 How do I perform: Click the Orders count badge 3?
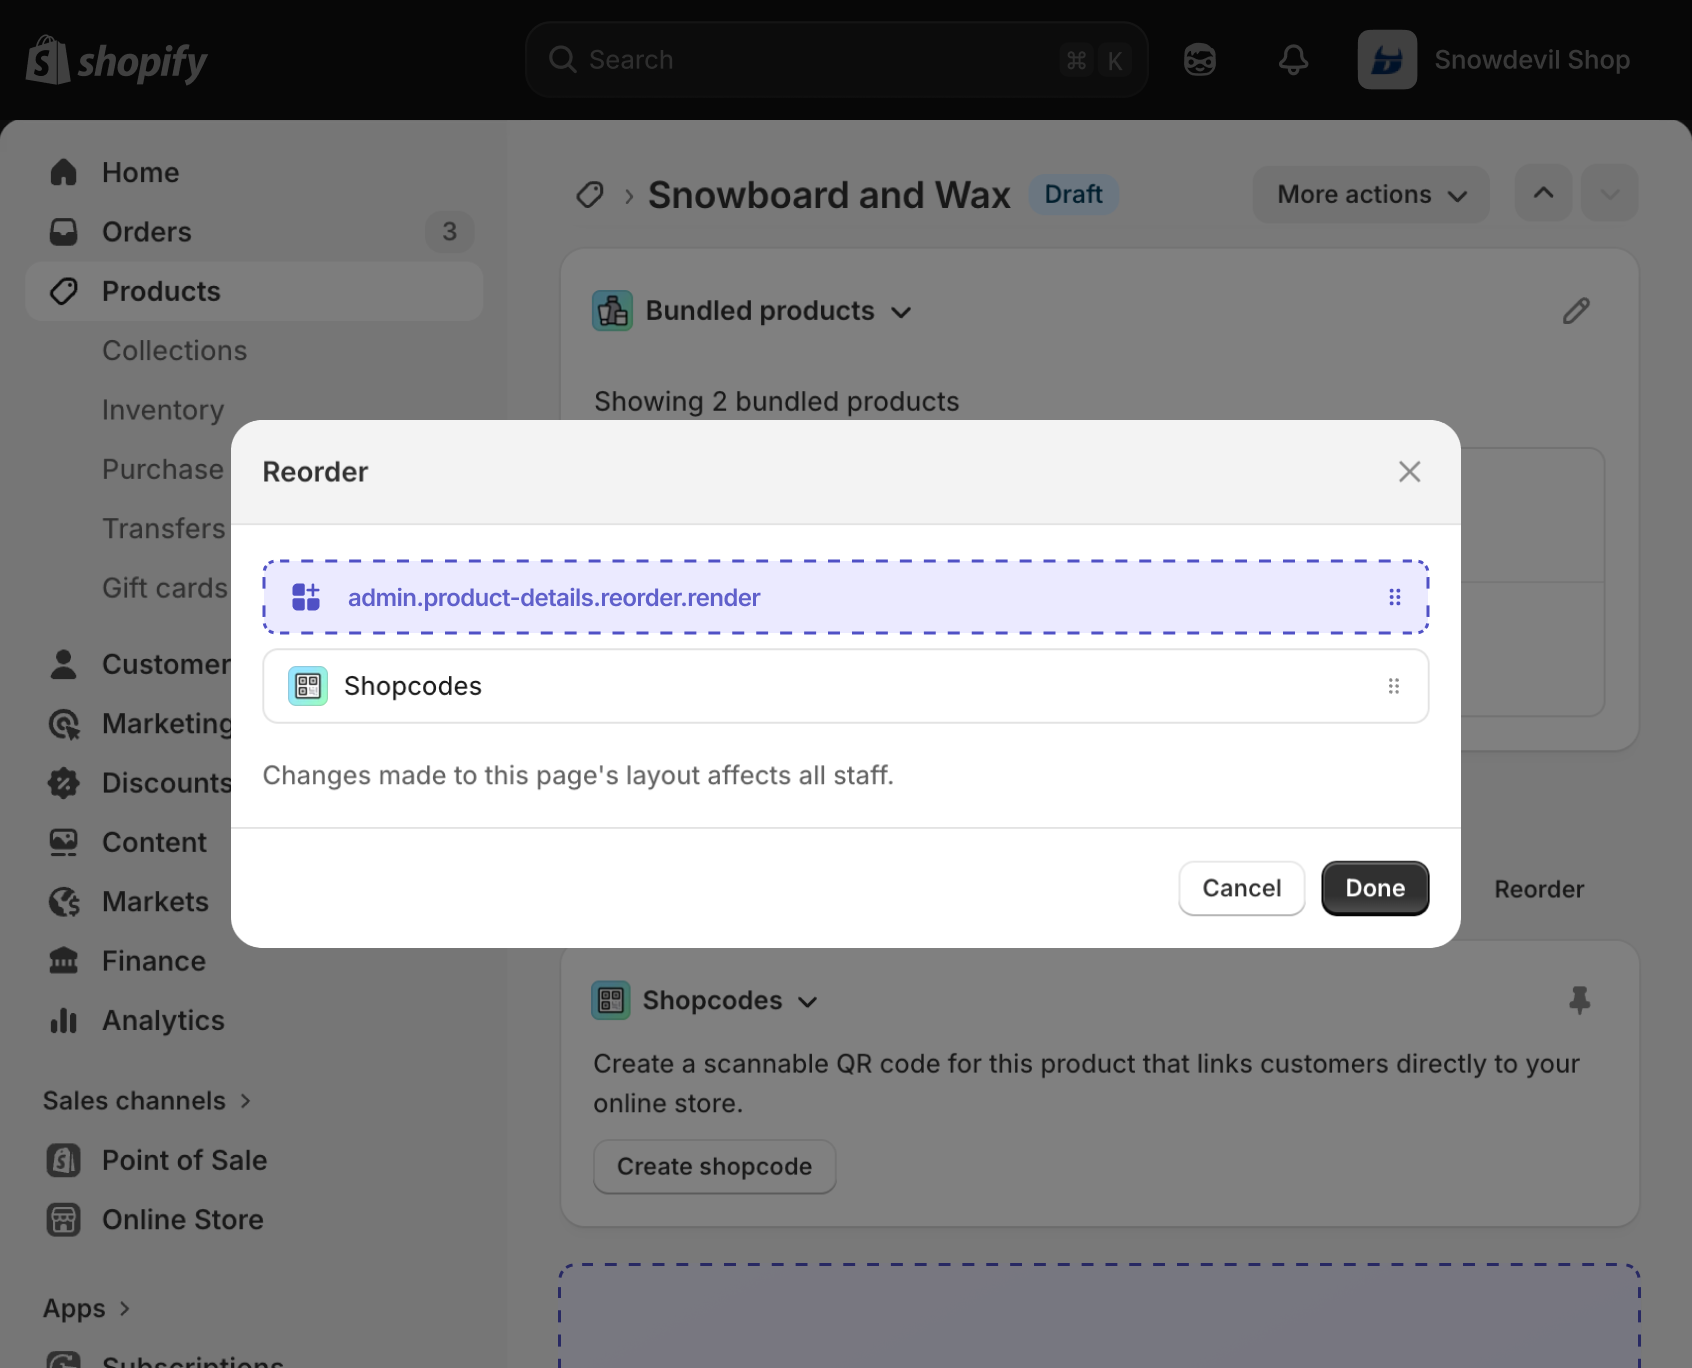tap(449, 232)
